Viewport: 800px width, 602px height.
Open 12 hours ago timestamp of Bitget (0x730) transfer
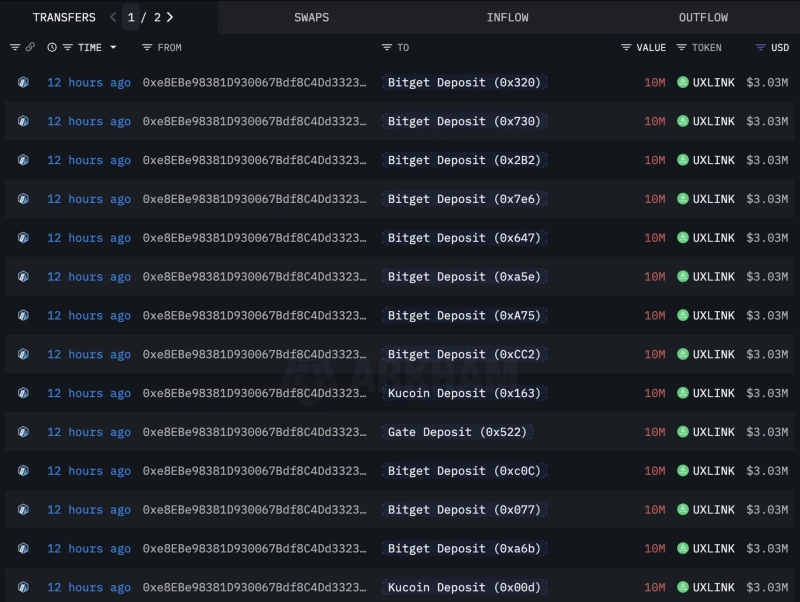pyautogui.click(x=88, y=121)
